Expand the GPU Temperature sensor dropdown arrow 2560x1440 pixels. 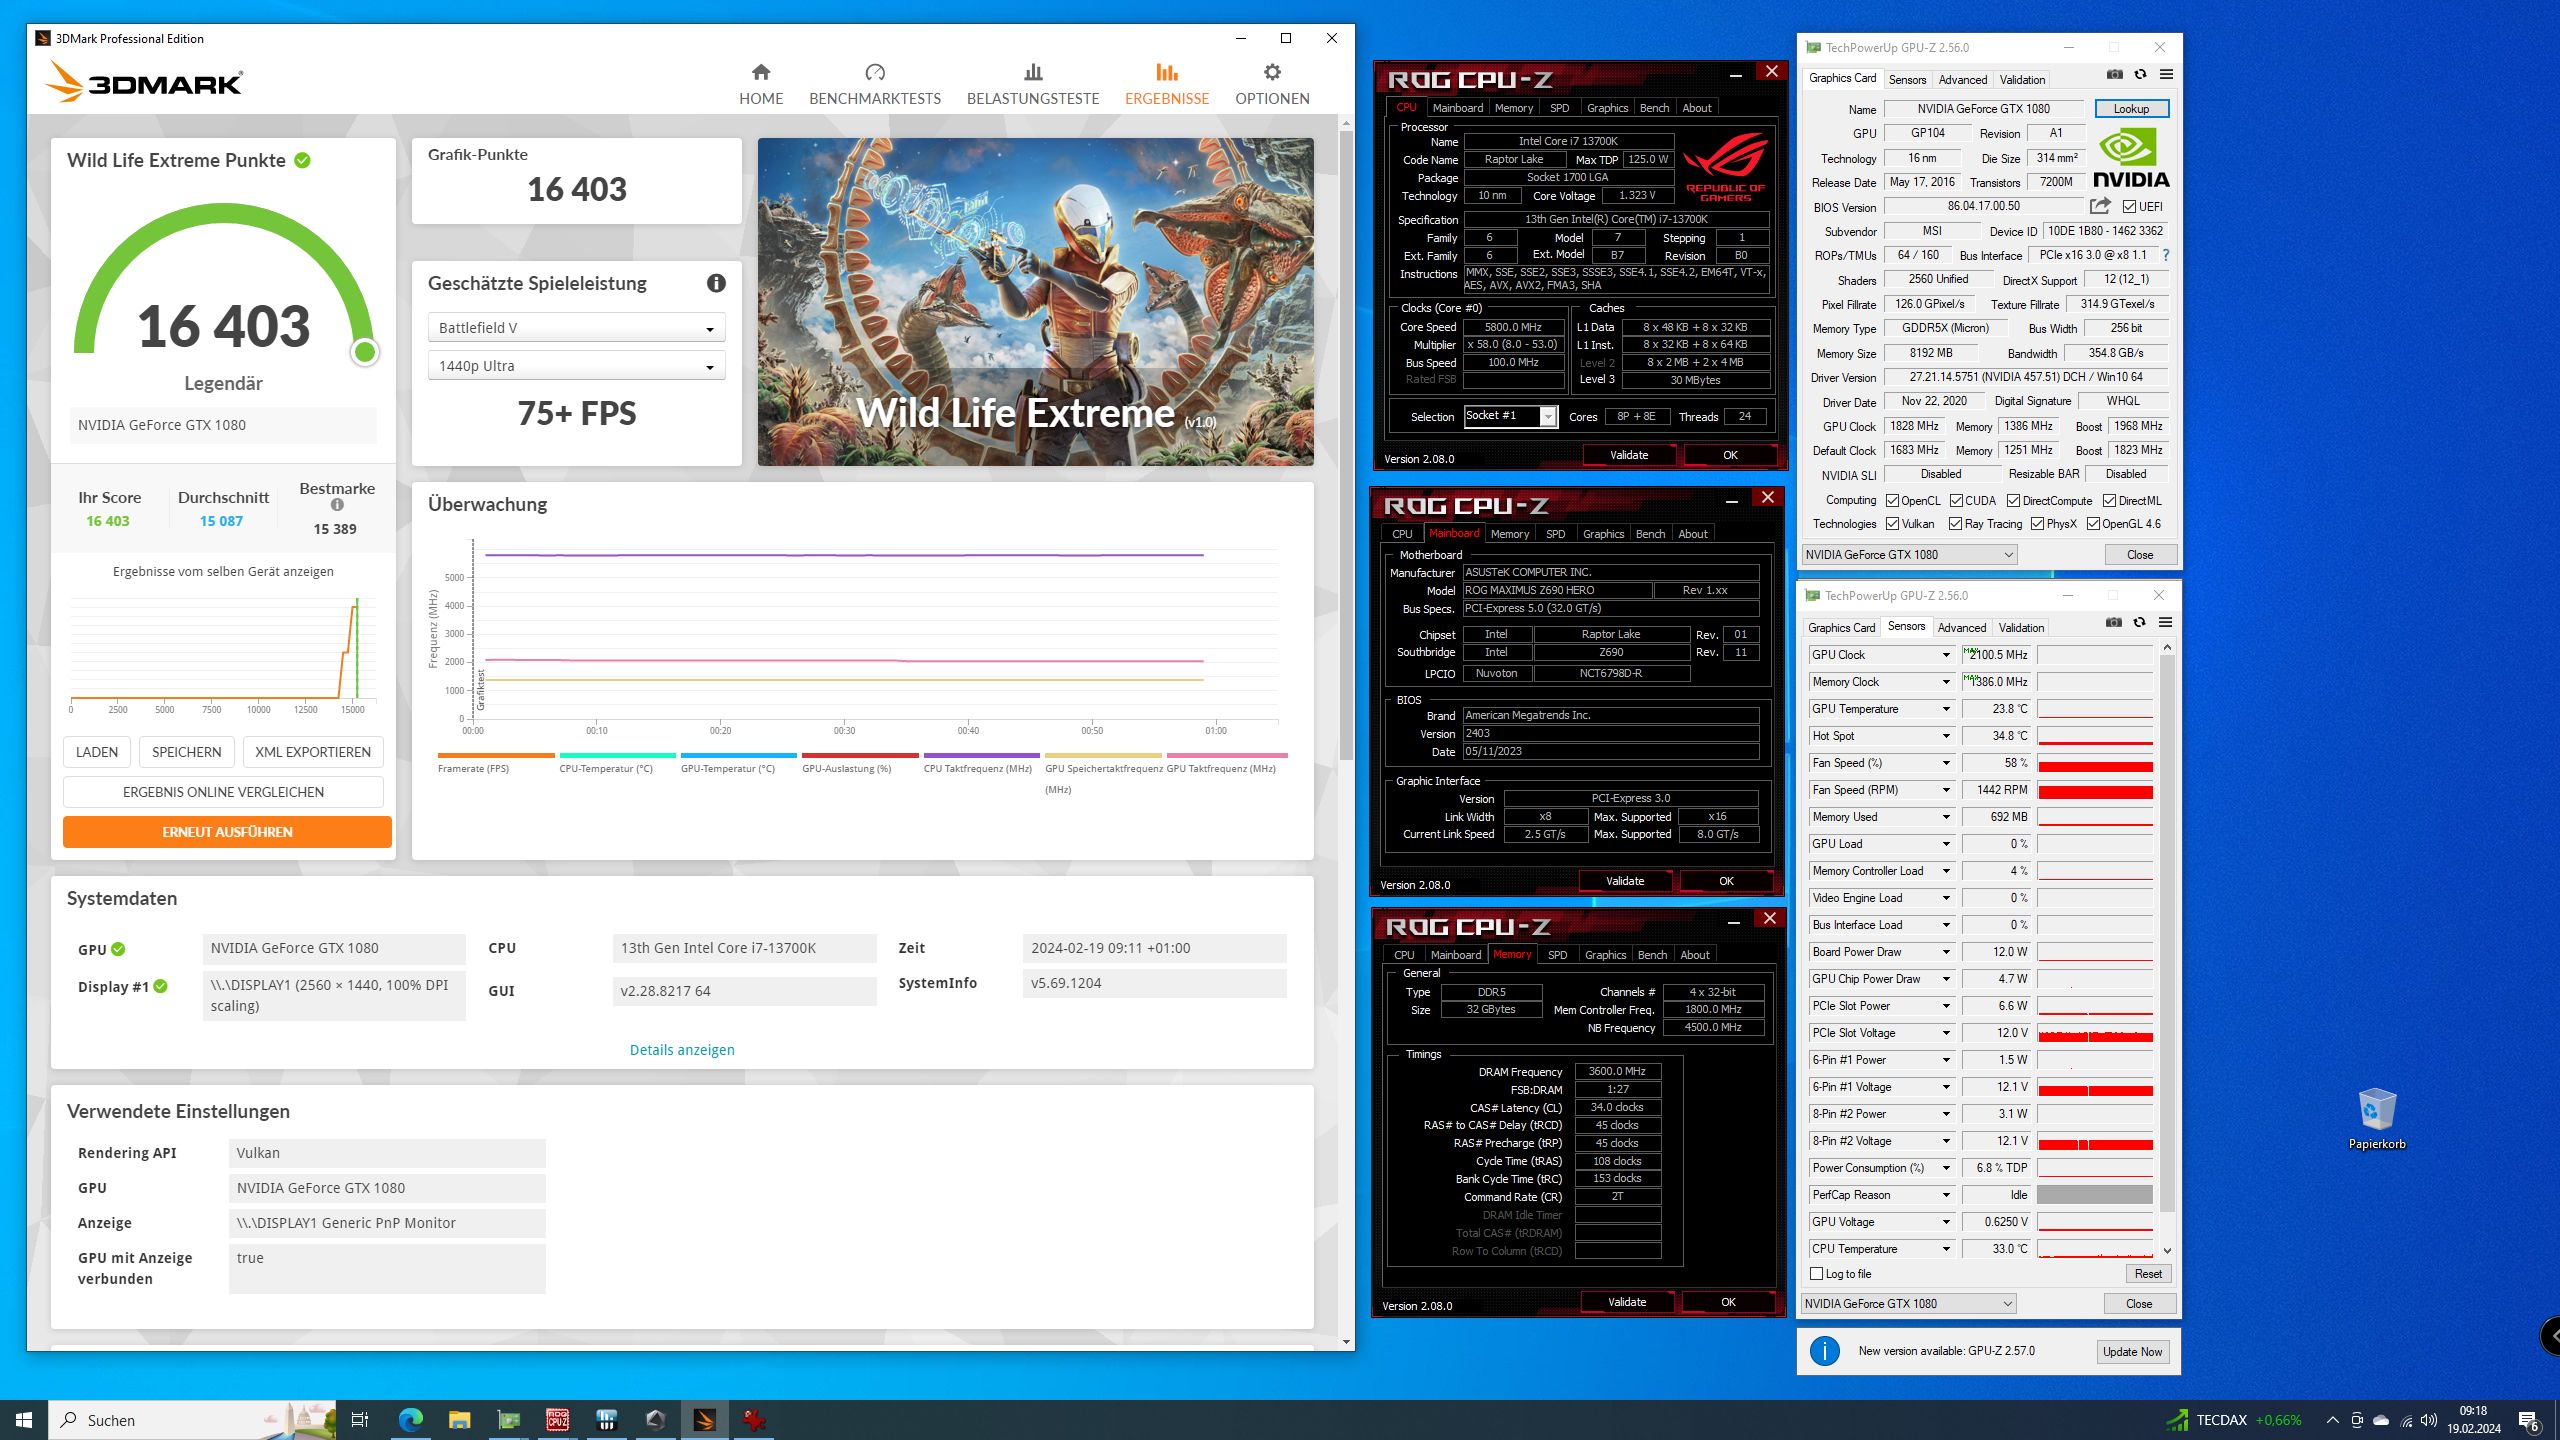[1946, 709]
